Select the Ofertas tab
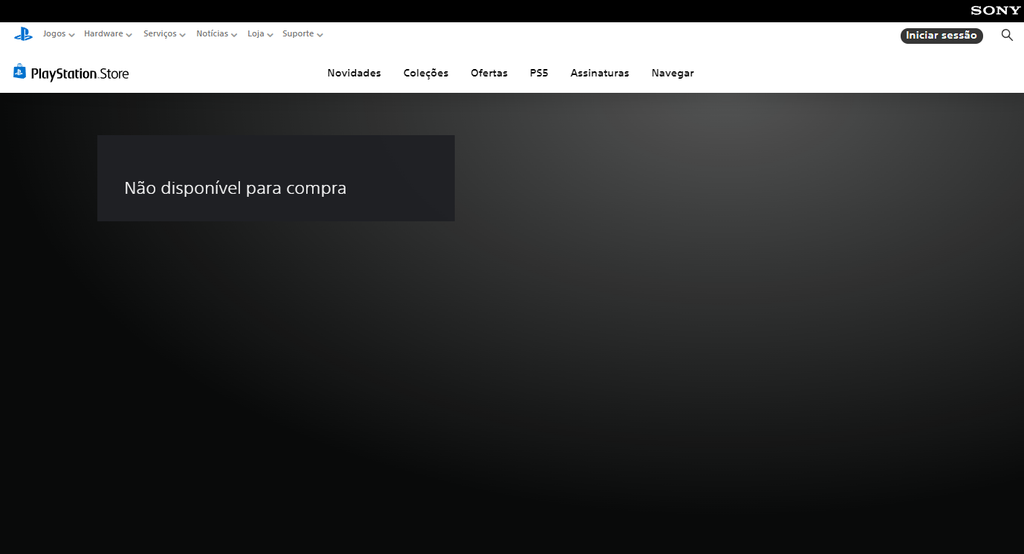The image size is (1024, 554). click(489, 73)
